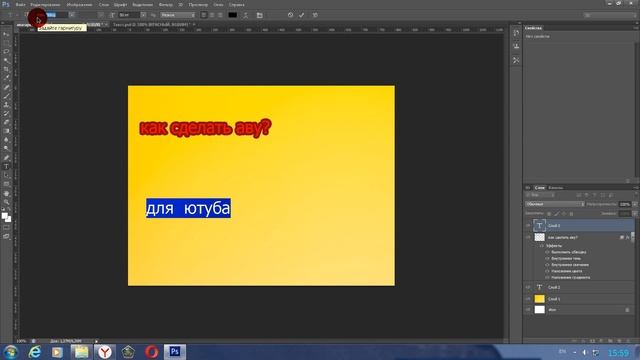Open the Изображение menu
The height and width of the screenshot is (360, 640).
[79, 4]
